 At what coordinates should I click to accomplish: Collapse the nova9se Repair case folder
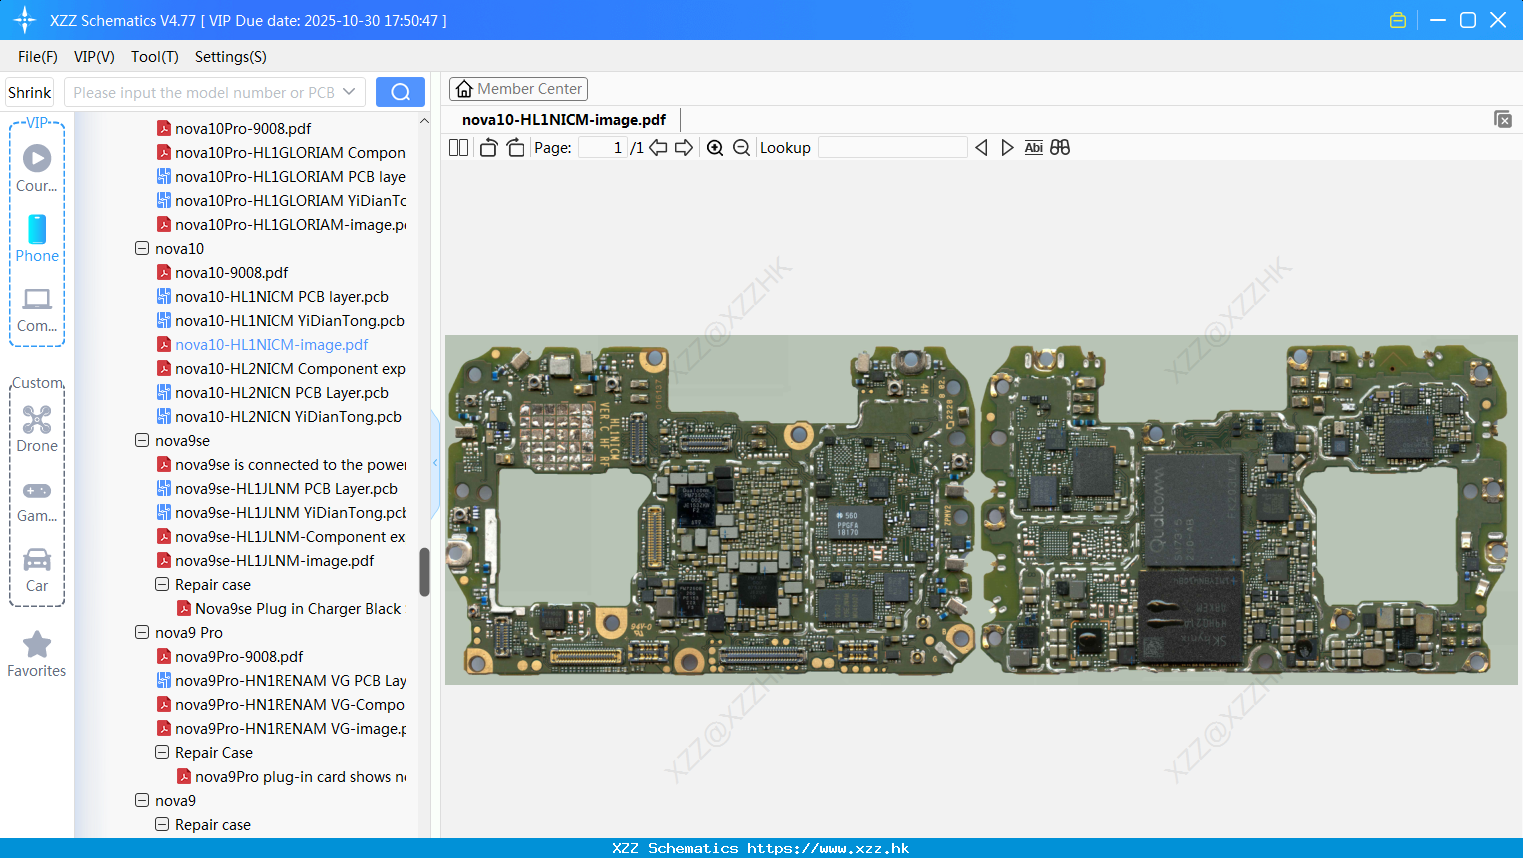(x=162, y=584)
